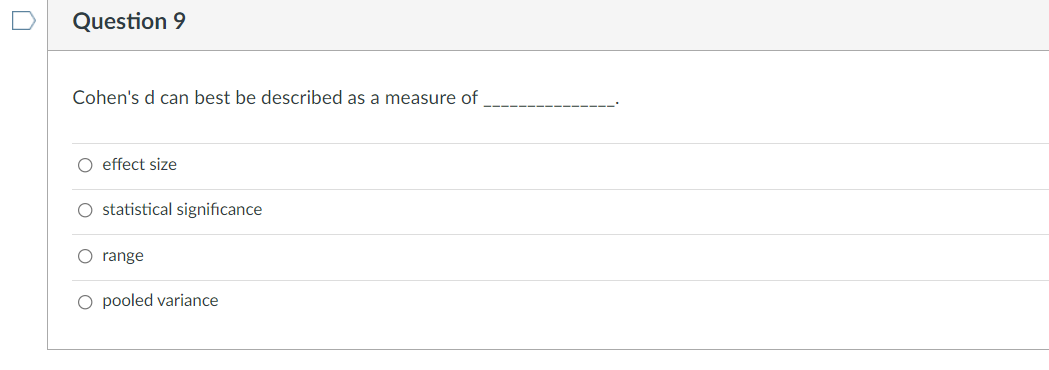Mark 'pooled variance' radio circle
Screen dimensions: 1049x370
(85, 302)
